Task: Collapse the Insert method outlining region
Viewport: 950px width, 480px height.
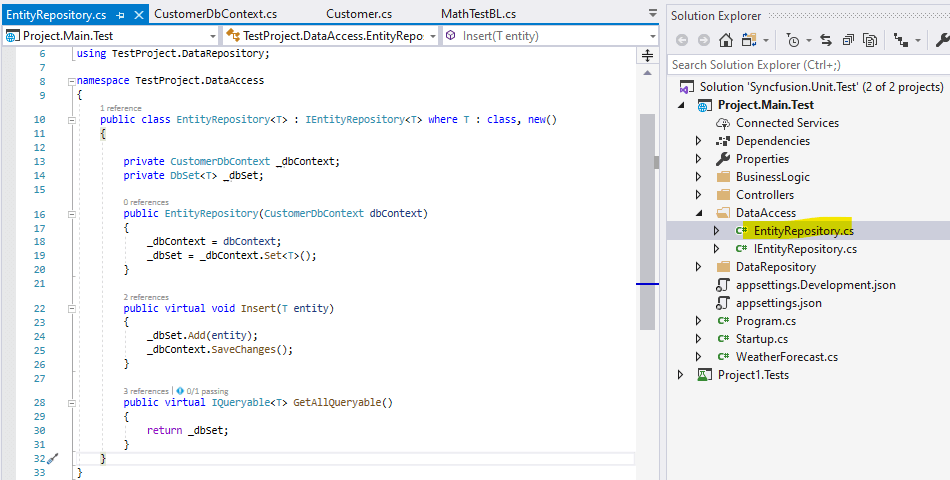Action: (70, 309)
